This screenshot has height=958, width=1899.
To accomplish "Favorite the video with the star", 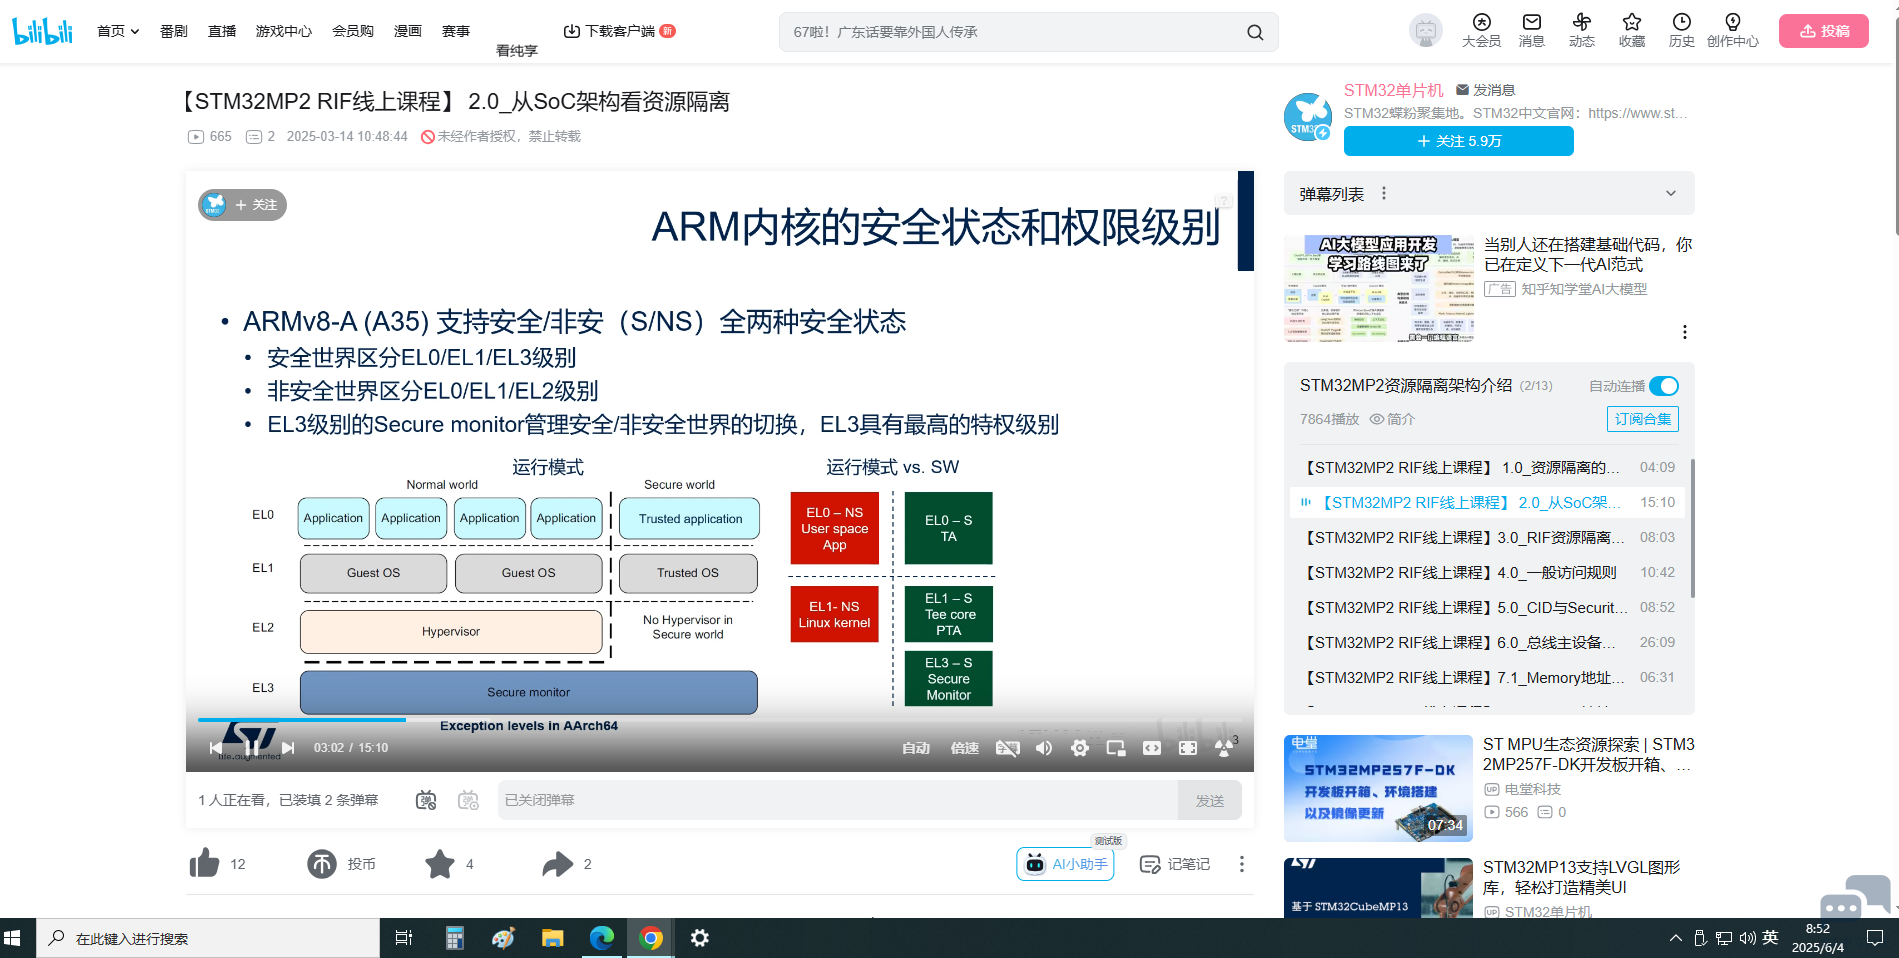I will click(440, 864).
